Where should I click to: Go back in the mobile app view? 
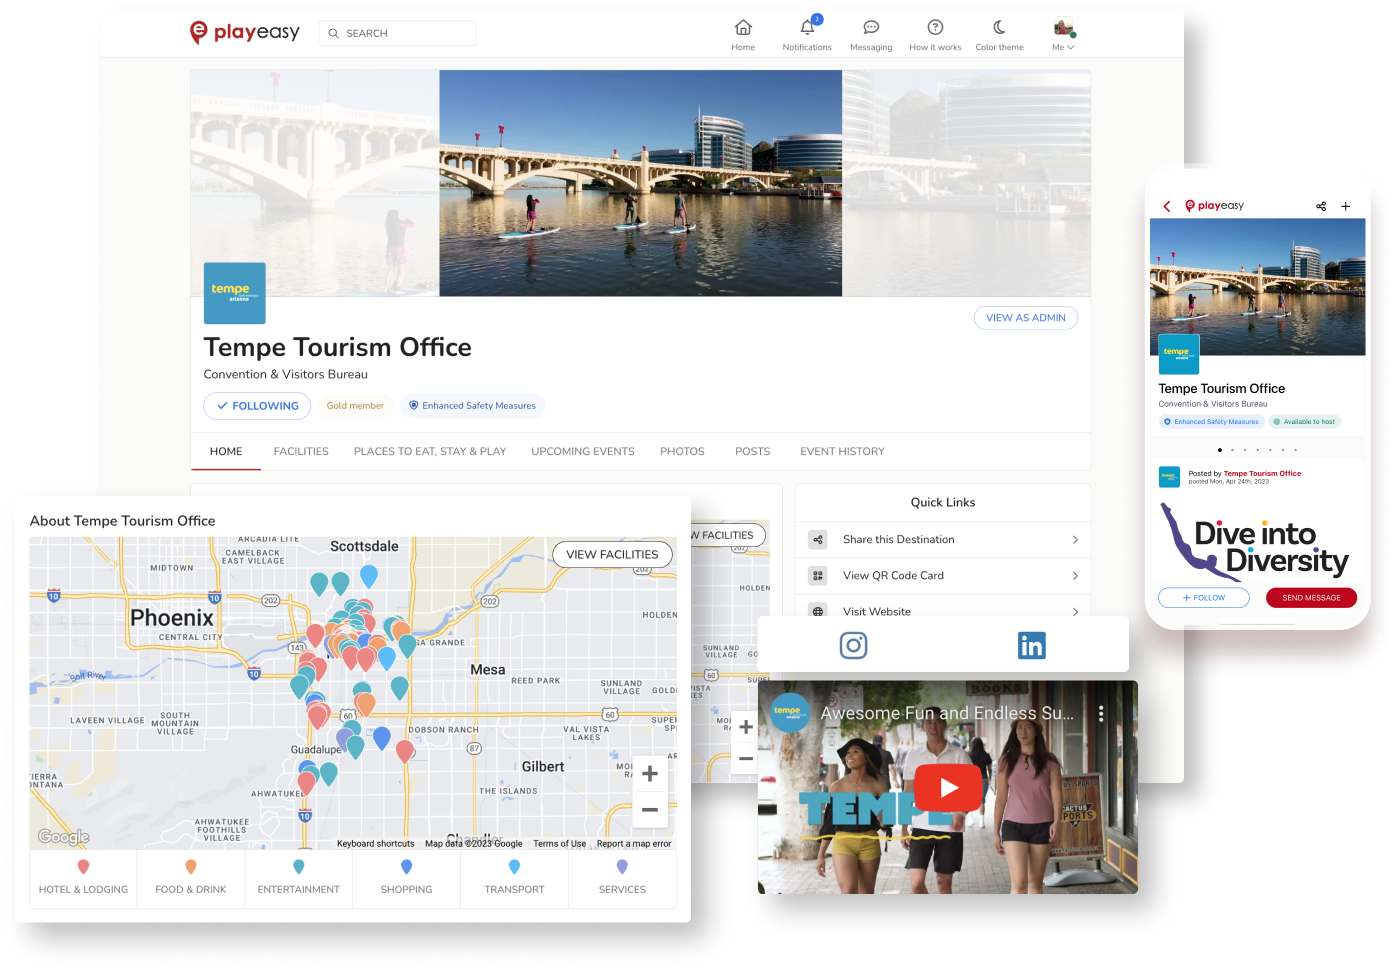tap(1166, 206)
